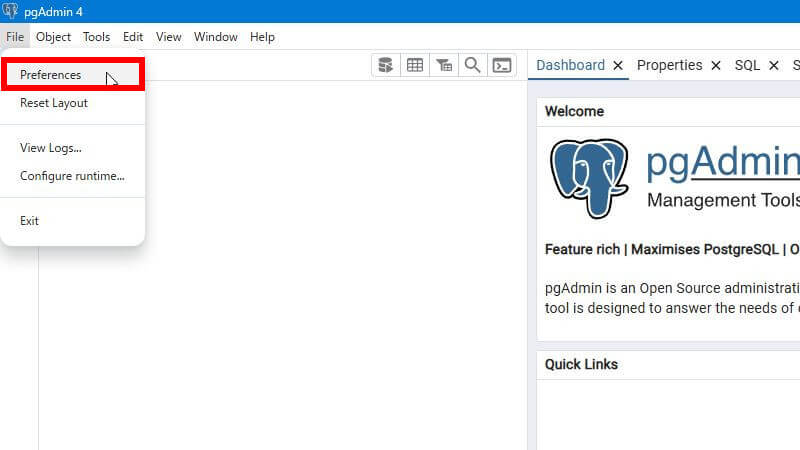Click the pgAdmin 4 title bar icon

coord(10,11)
